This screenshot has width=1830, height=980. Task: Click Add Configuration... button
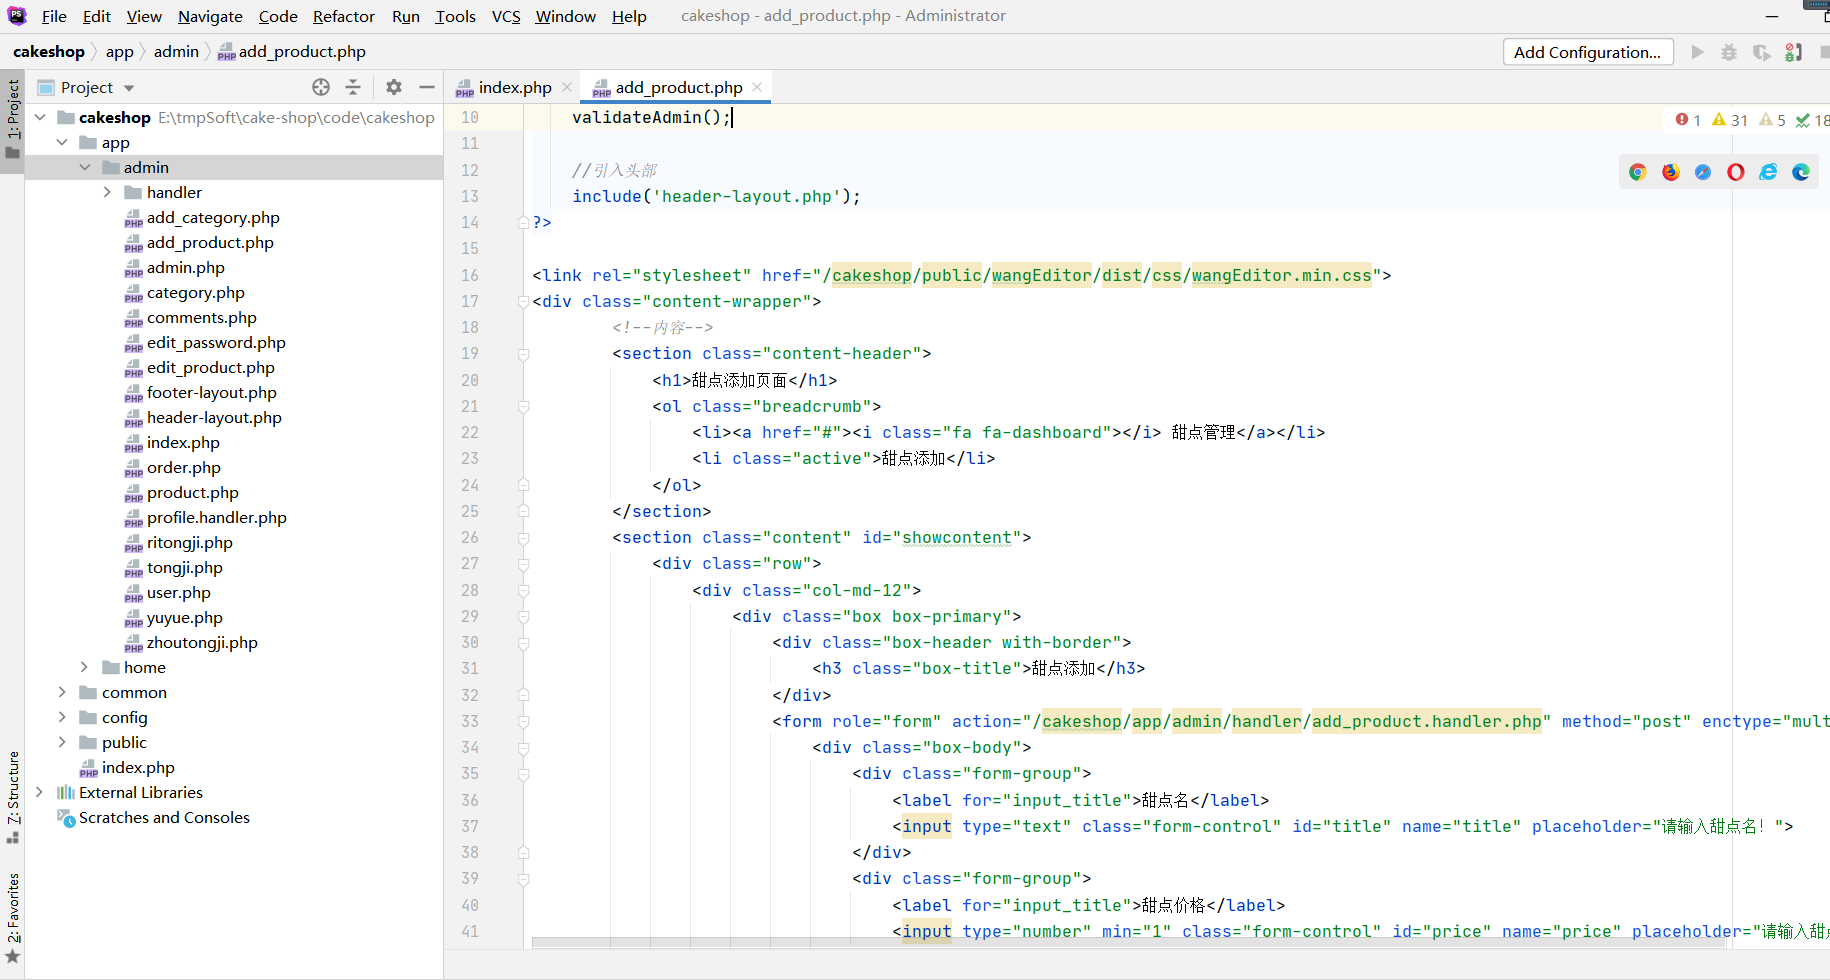click(x=1587, y=52)
